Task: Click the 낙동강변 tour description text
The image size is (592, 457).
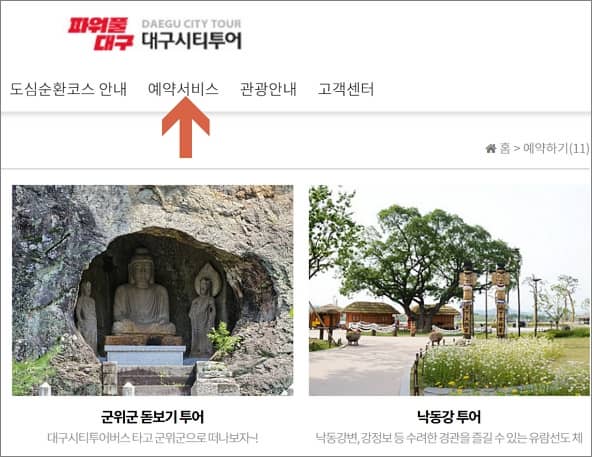Action: click(449, 438)
